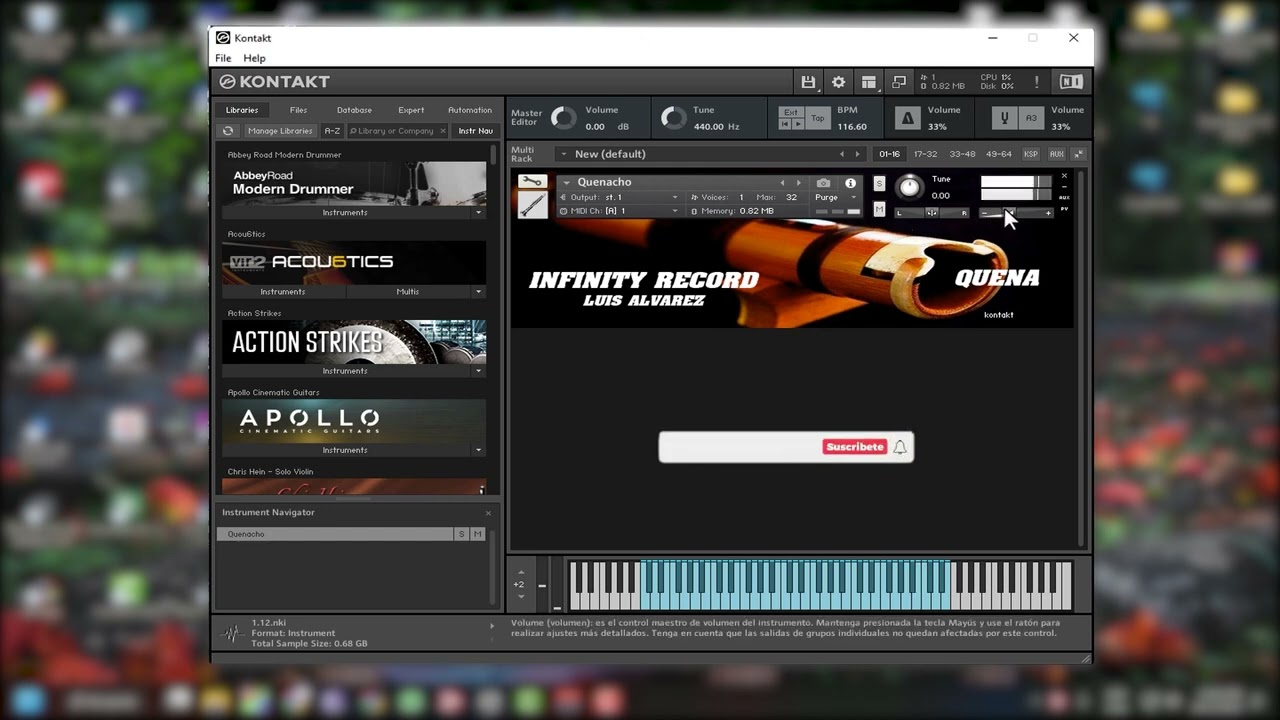
Task: Adjust the Master Volume knob
Action: point(564,119)
